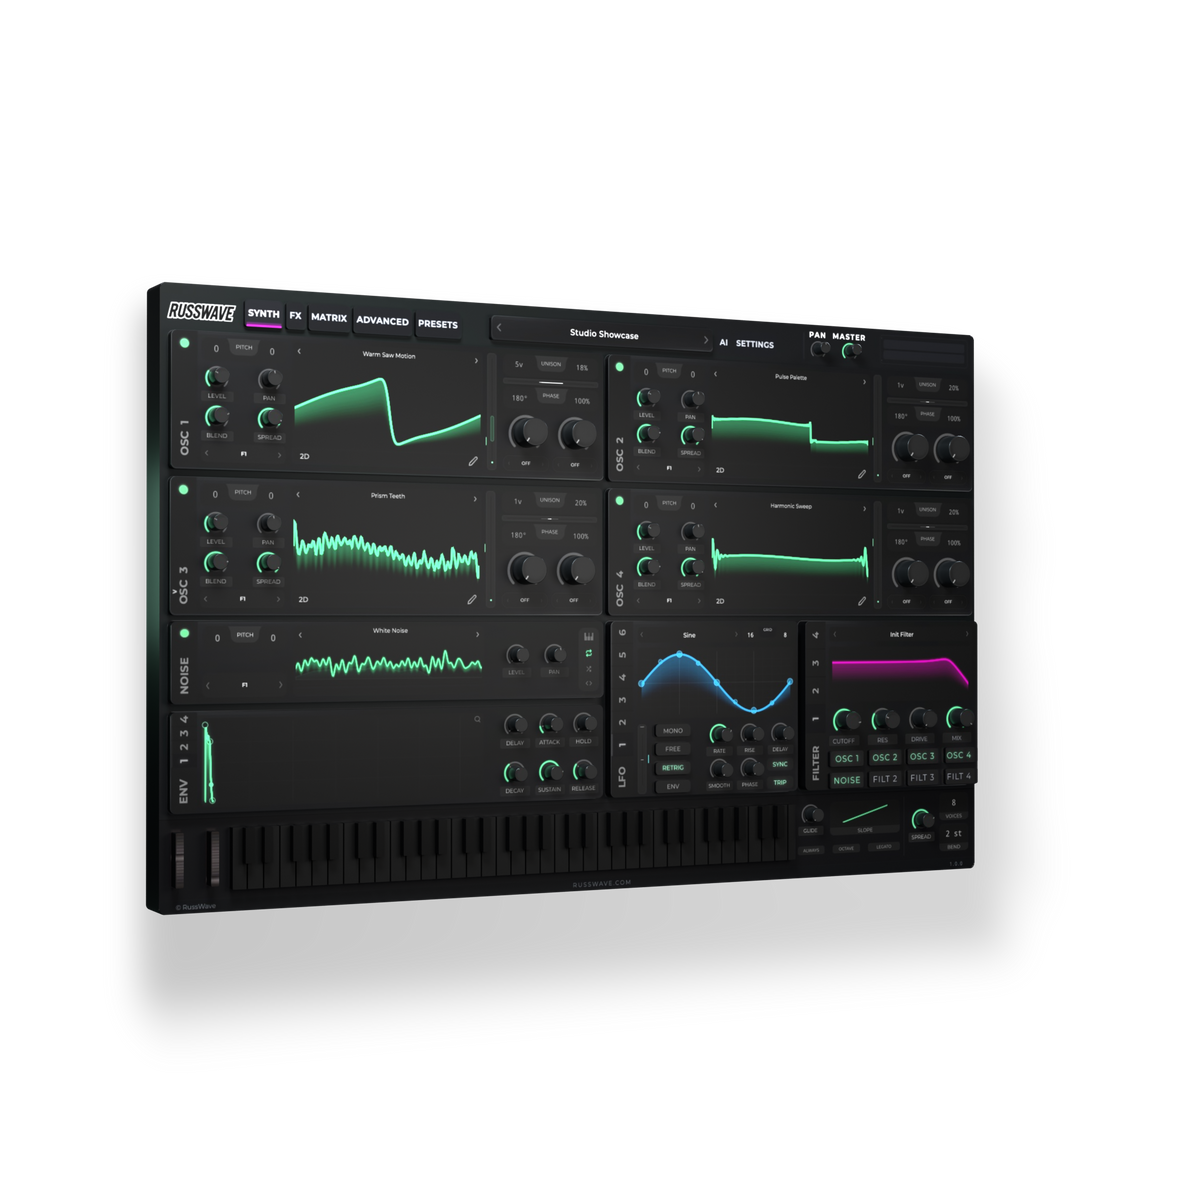This screenshot has width=1200, height=1200.
Task: Click the envelope Release knob
Action: [584, 770]
